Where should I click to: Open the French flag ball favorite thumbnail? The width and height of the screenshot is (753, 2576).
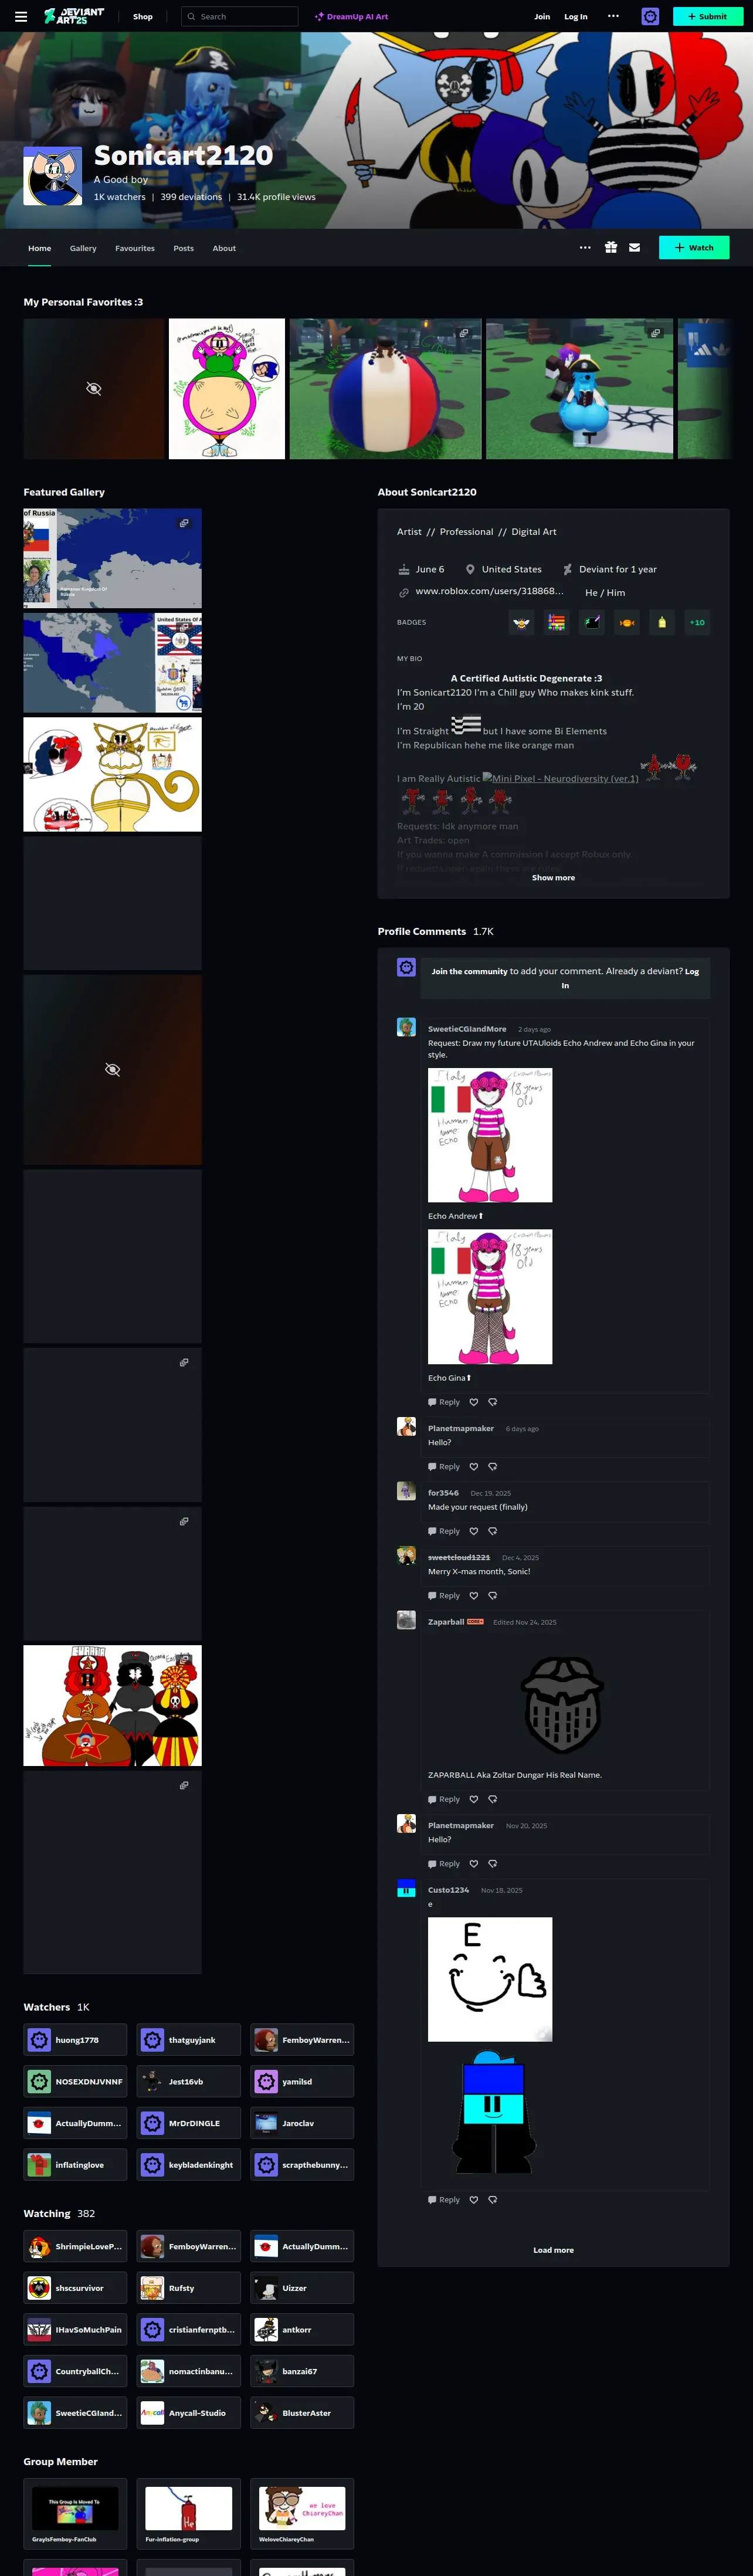point(385,389)
